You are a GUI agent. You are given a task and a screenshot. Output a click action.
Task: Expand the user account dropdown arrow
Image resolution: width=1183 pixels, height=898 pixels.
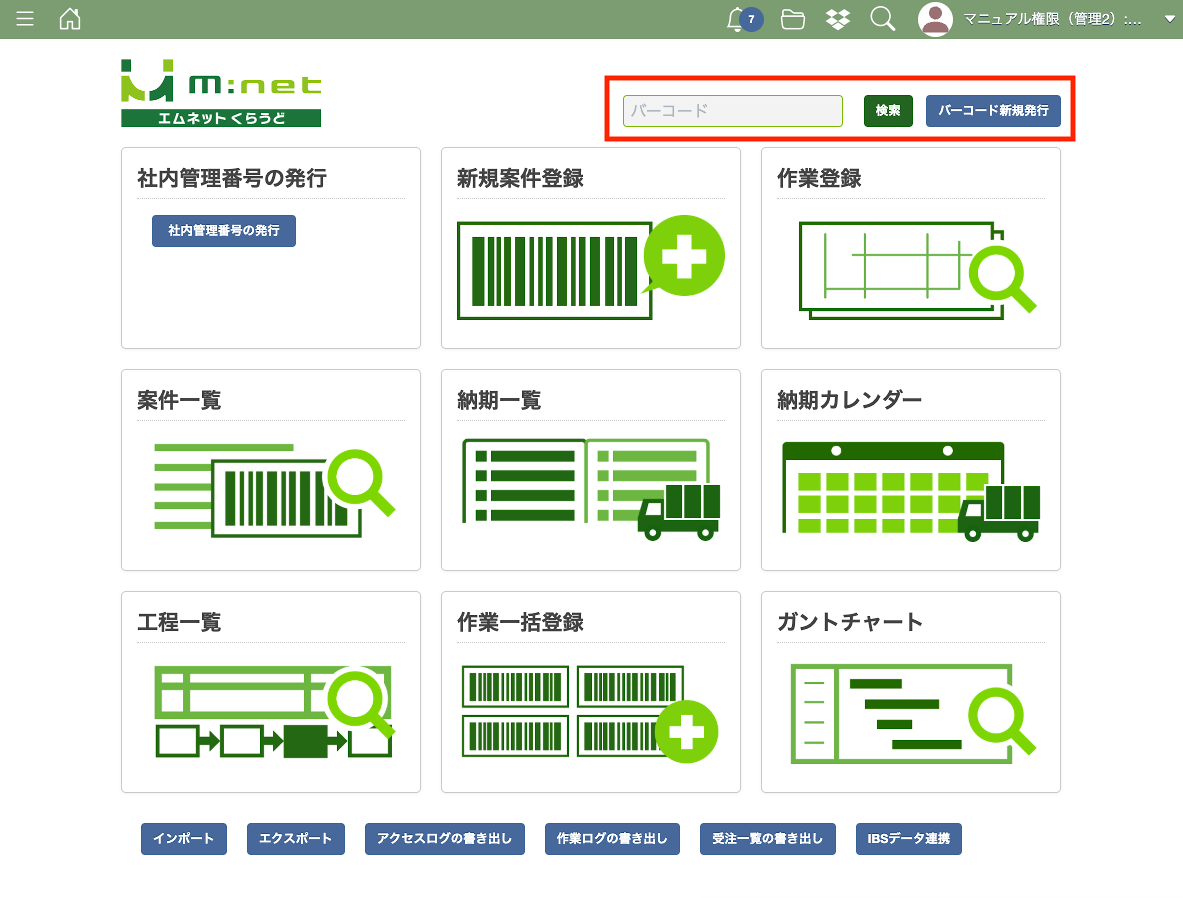click(x=1170, y=19)
